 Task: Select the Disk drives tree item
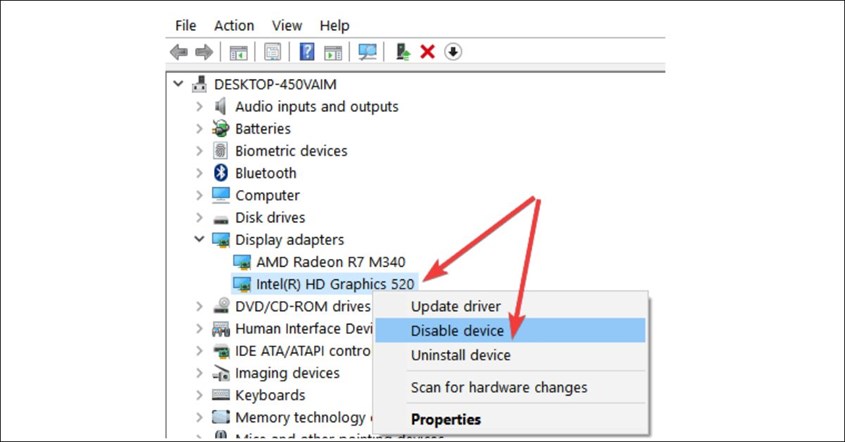point(270,217)
